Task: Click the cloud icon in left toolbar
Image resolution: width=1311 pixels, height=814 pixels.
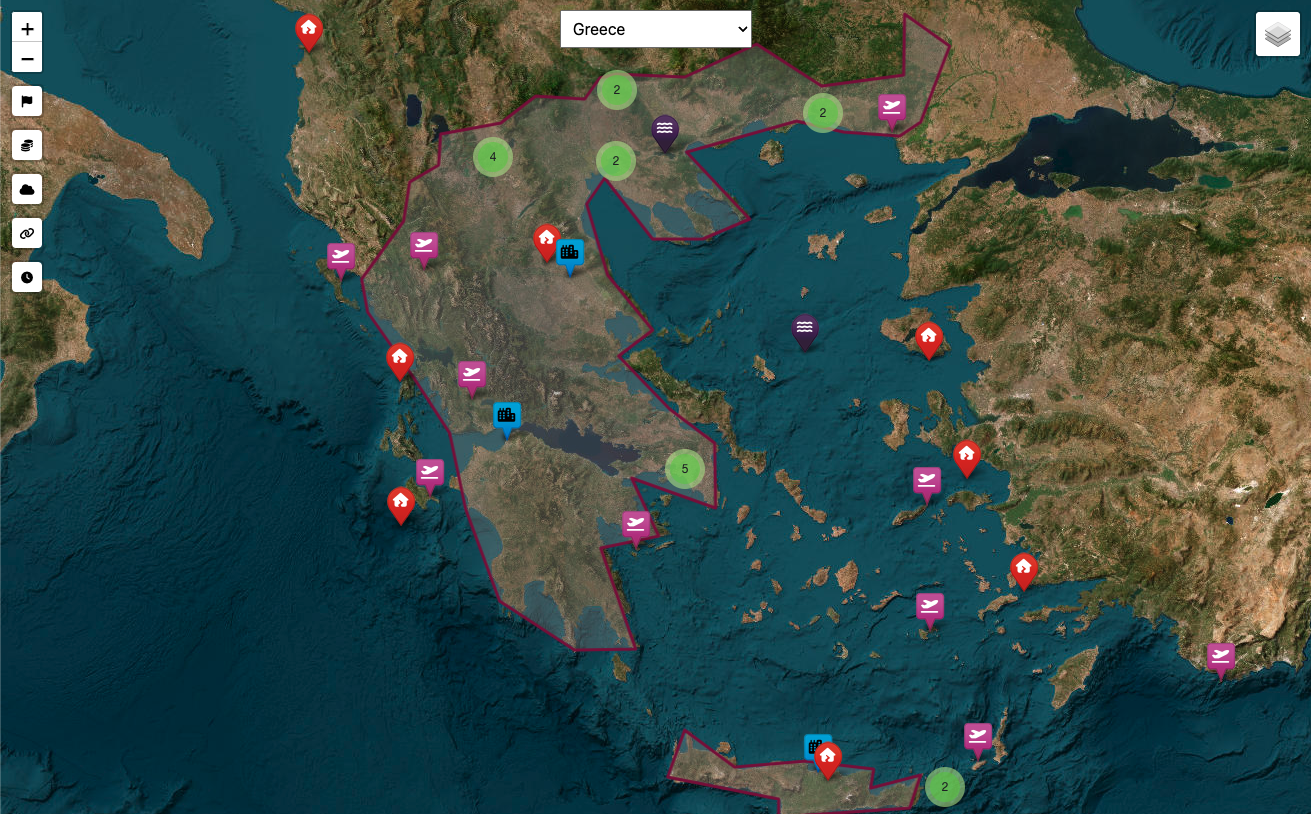Action: pos(27,189)
